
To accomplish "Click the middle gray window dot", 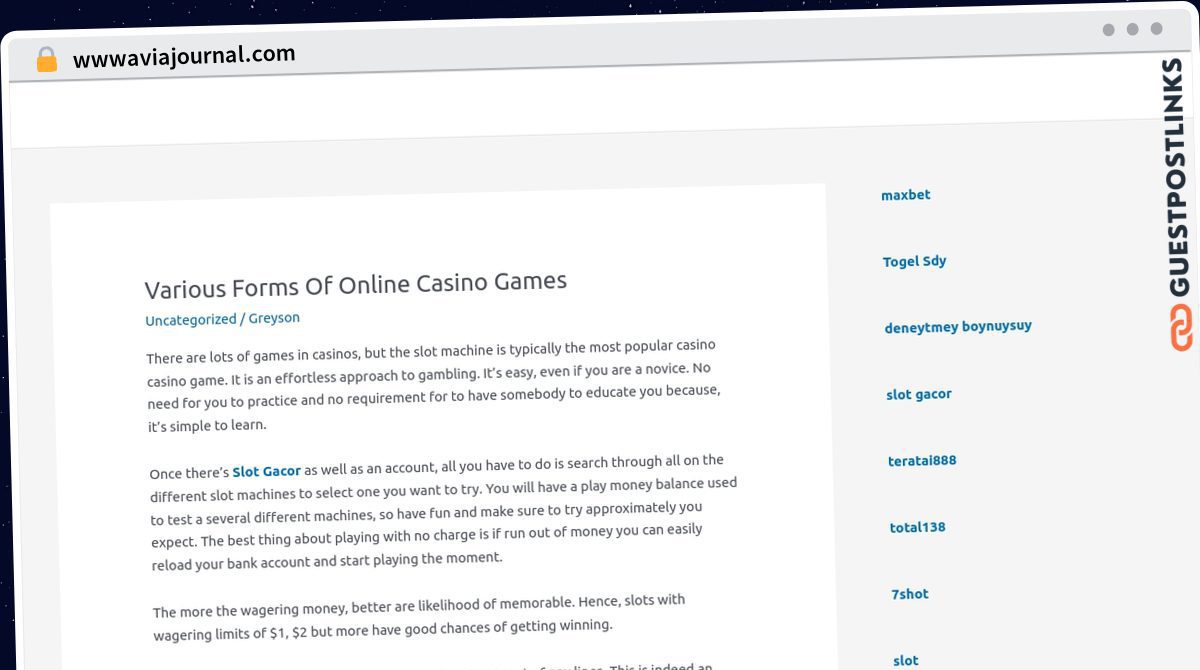I will pos(1132,30).
